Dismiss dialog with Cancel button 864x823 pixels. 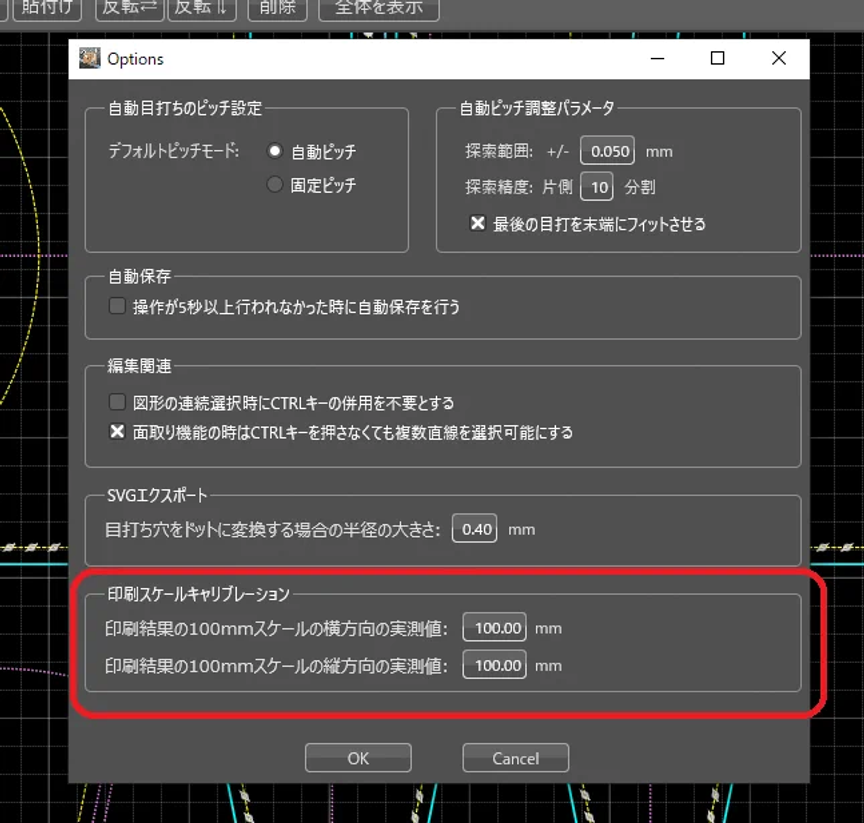[x=516, y=758]
